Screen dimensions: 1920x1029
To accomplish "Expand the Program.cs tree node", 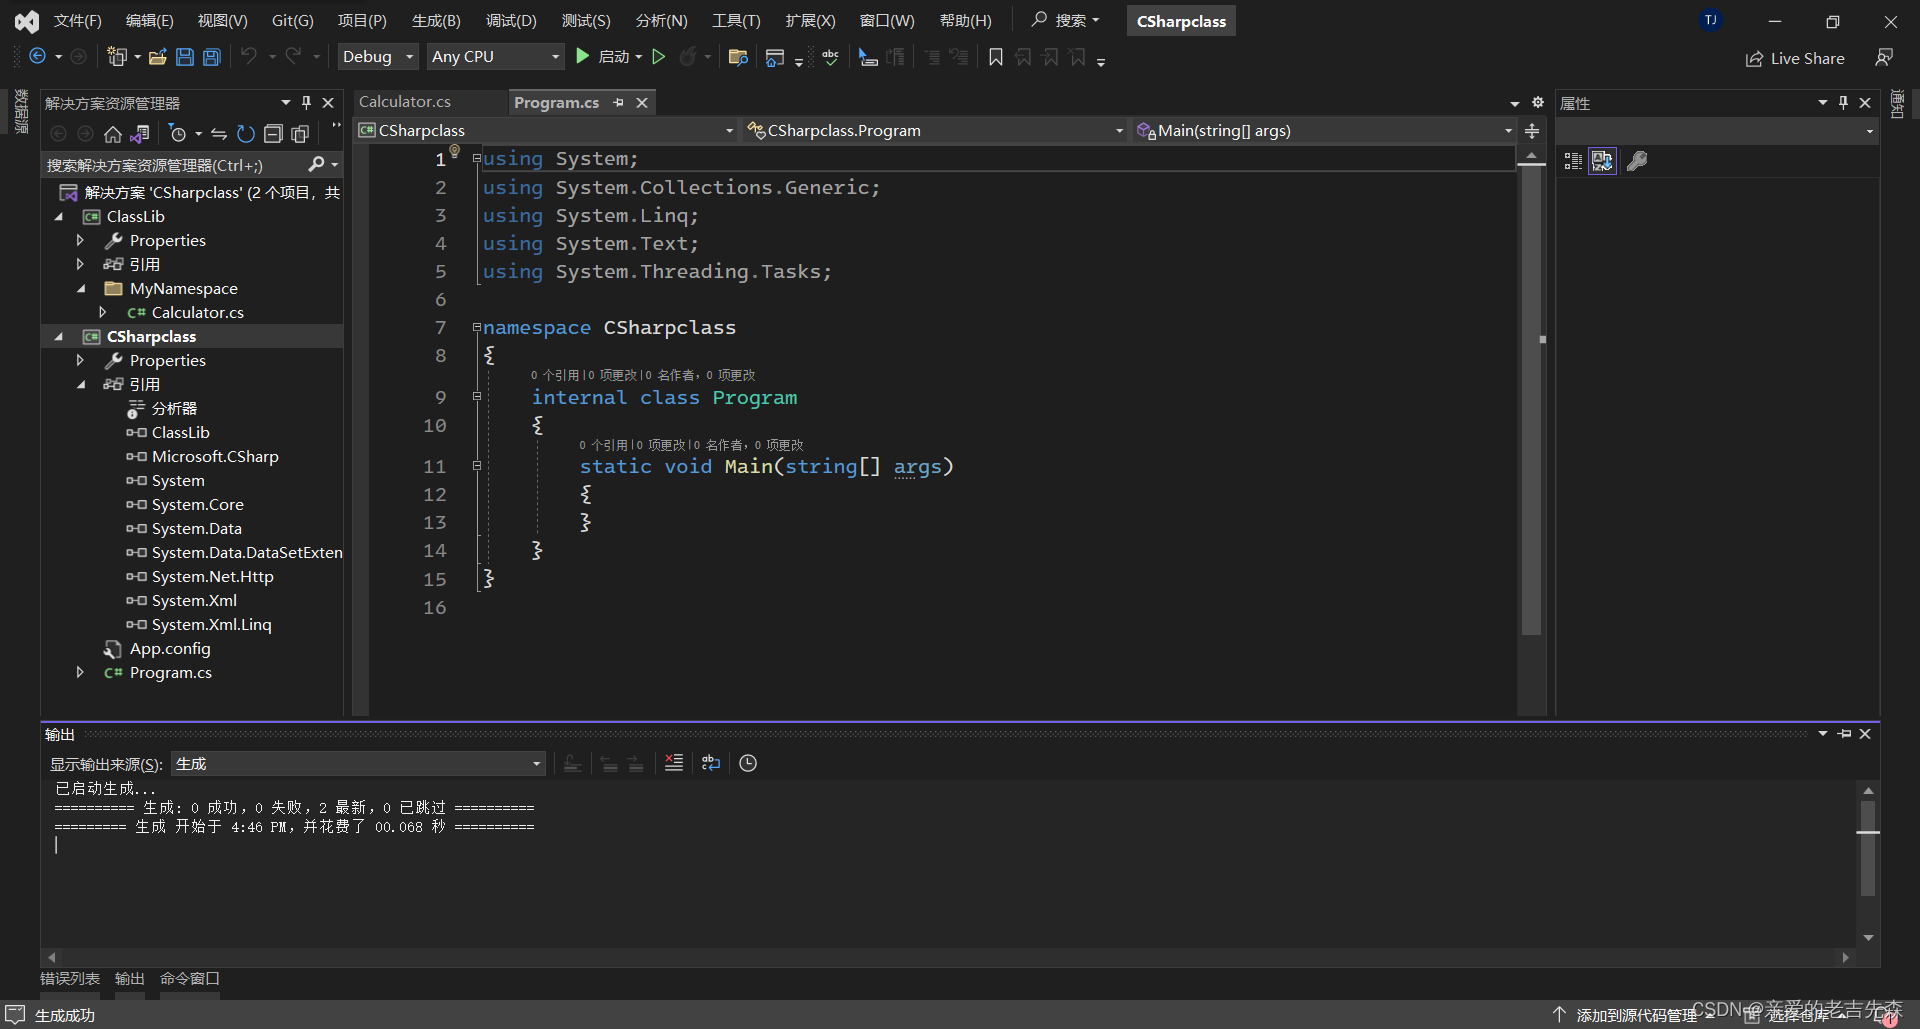I will tap(80, 672).
